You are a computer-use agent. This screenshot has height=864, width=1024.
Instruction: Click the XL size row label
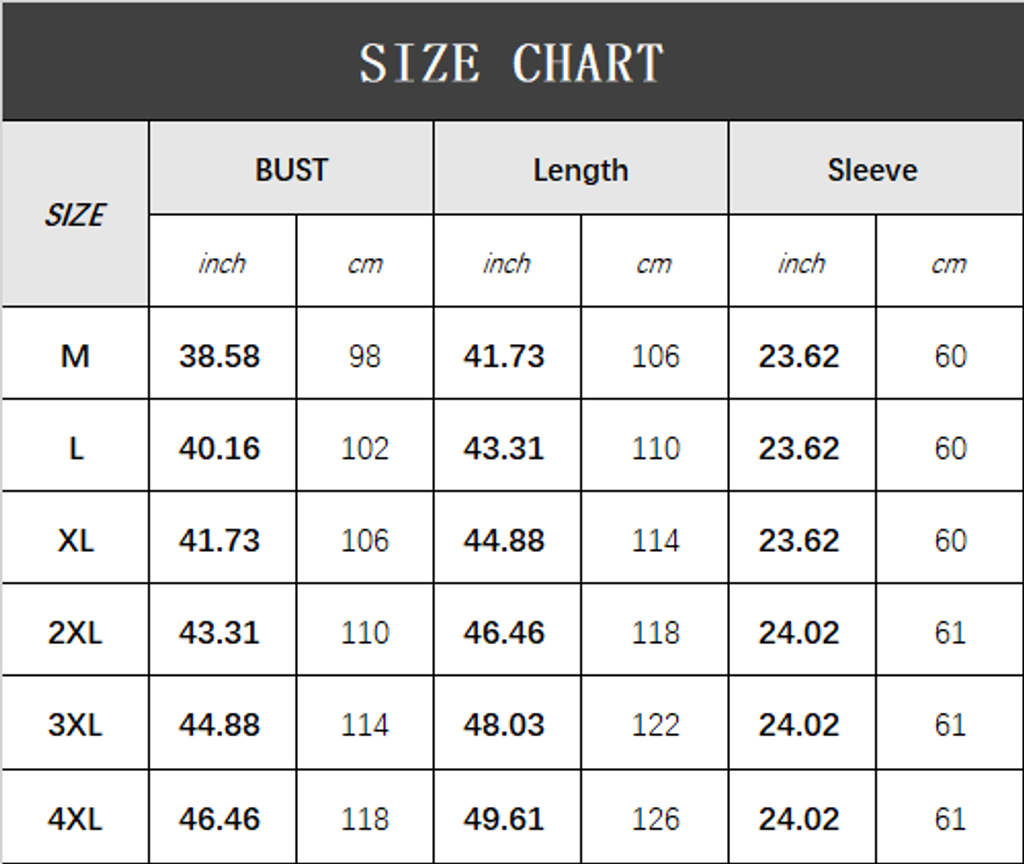coord(75,540)
